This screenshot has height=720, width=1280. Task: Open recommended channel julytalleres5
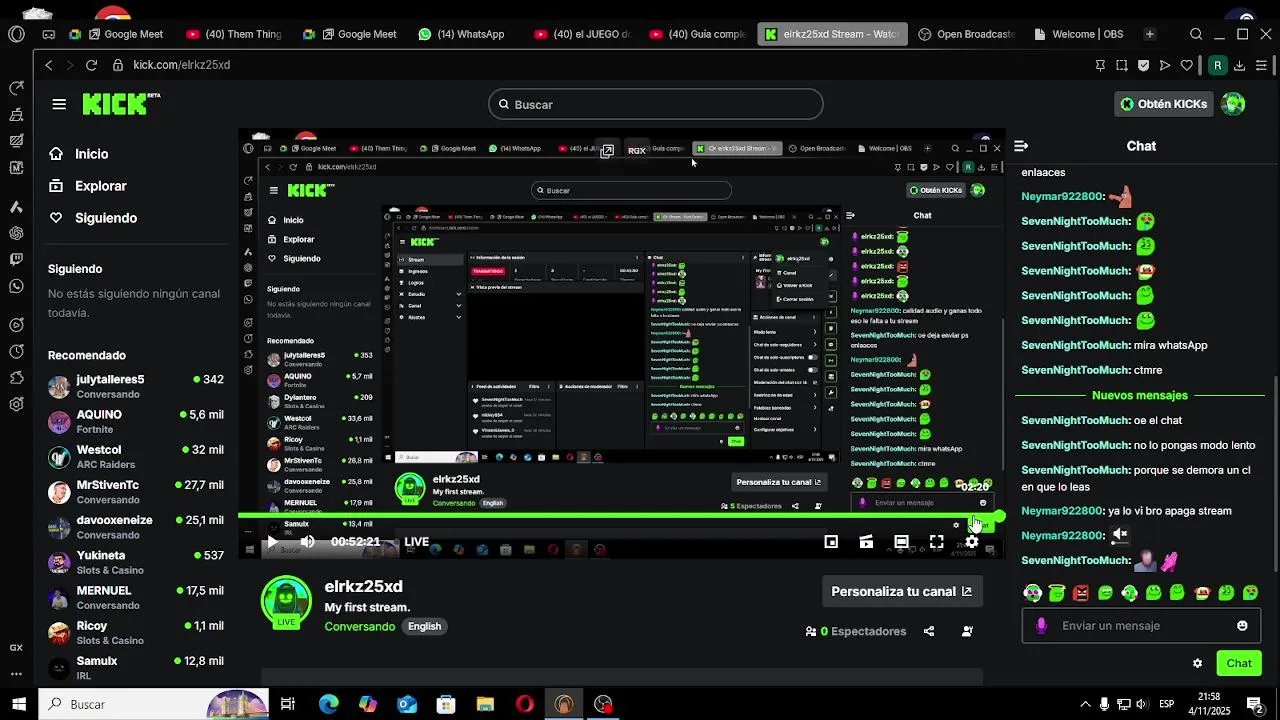click(x=136, y=386)
